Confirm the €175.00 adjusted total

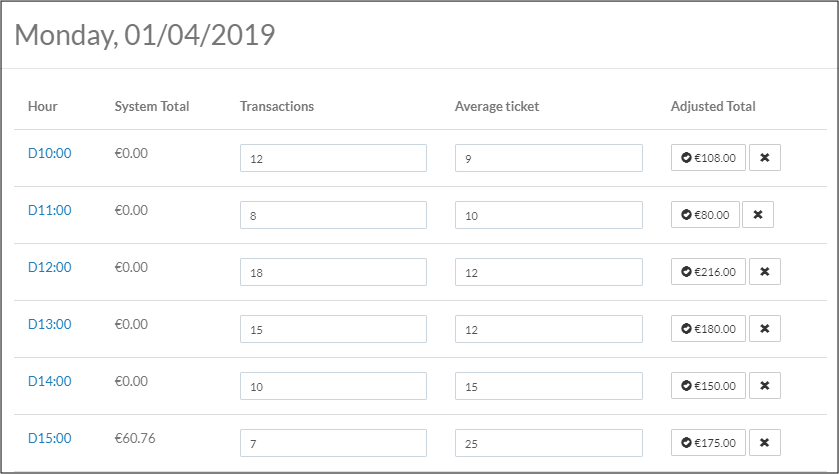(708, 443)
